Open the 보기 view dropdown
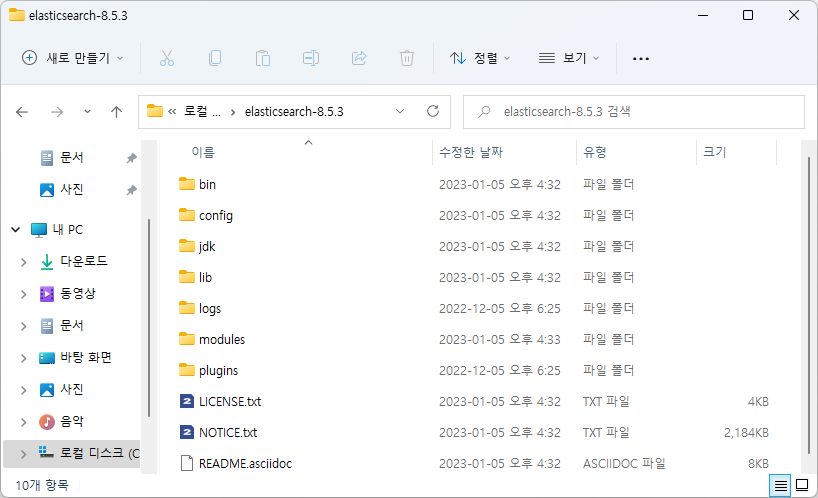This screenshot has width=818, height=498. pos(569,58)
